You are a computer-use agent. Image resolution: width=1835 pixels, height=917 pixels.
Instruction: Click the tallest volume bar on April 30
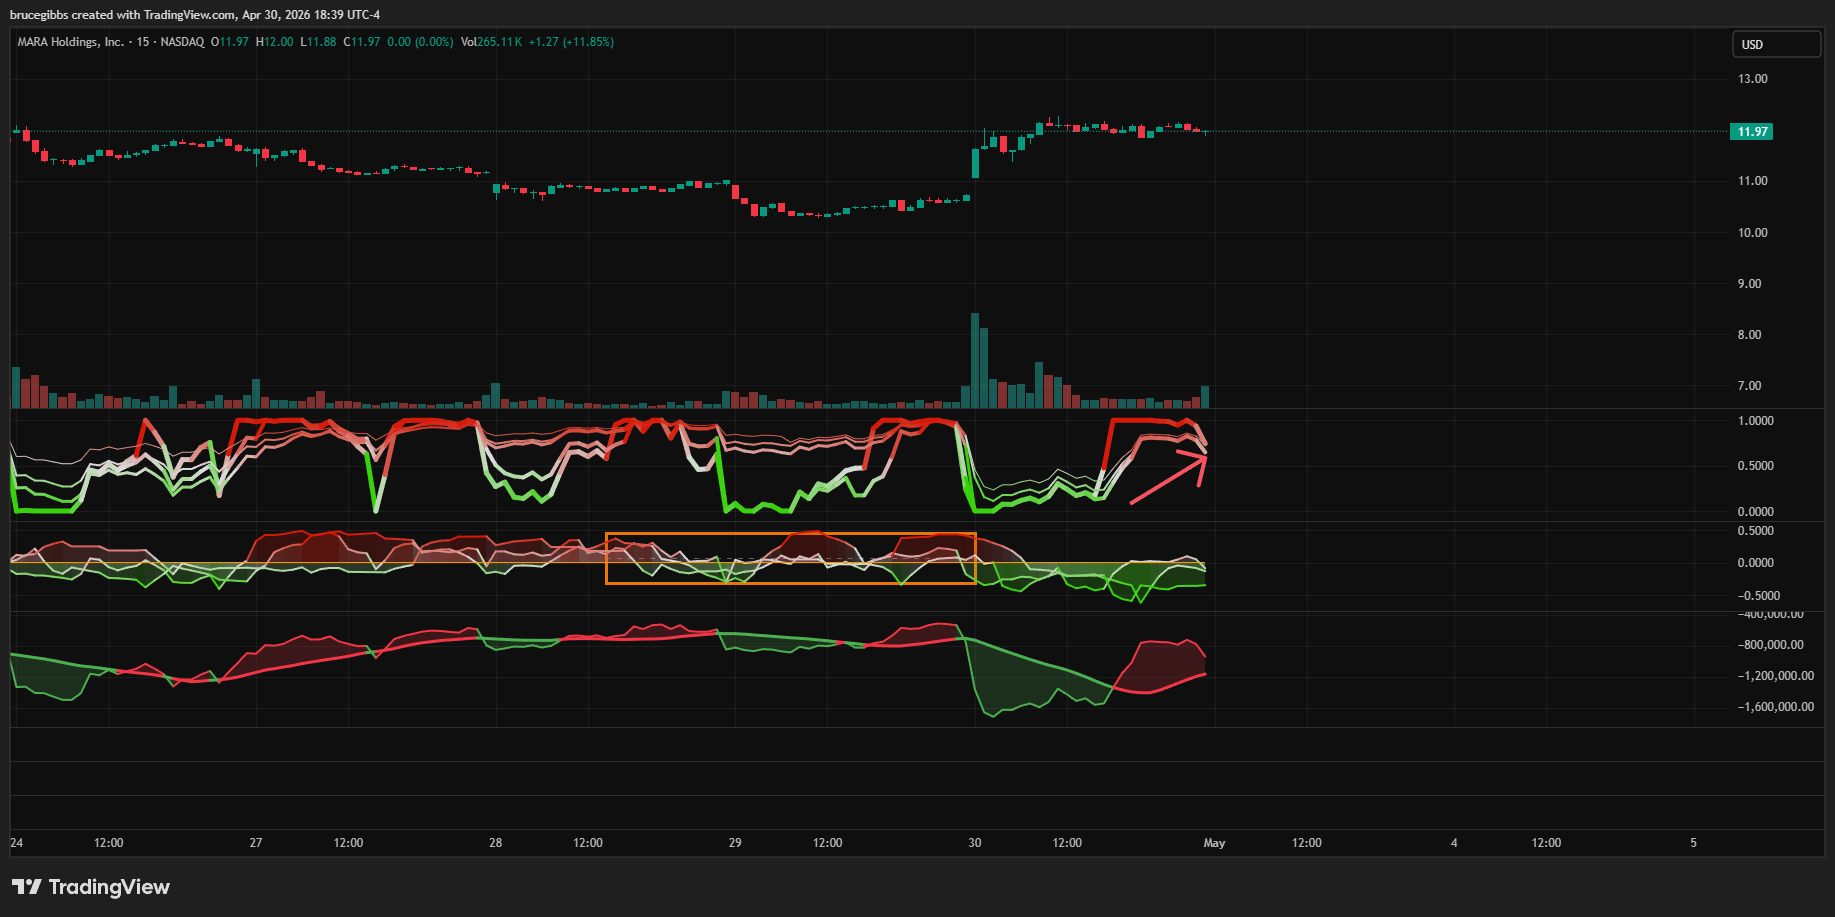pyautogui.click(x=975, y=361)
